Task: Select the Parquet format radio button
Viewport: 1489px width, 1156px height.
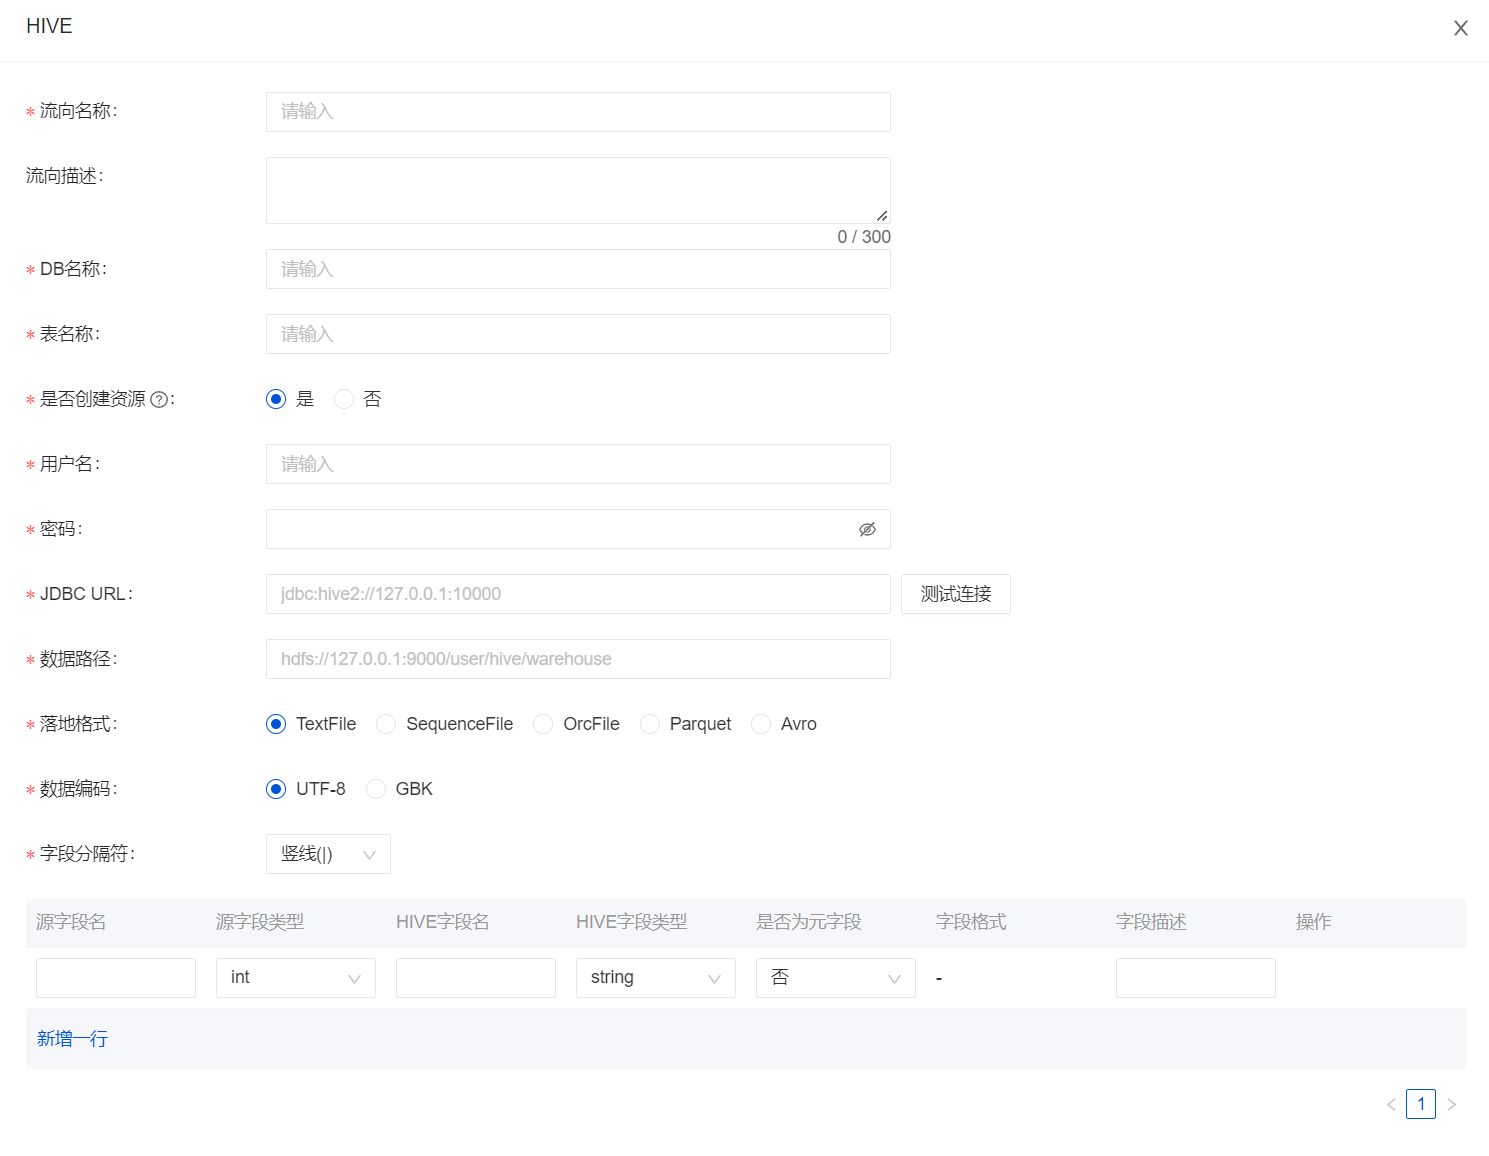Action: click(650, 724)
